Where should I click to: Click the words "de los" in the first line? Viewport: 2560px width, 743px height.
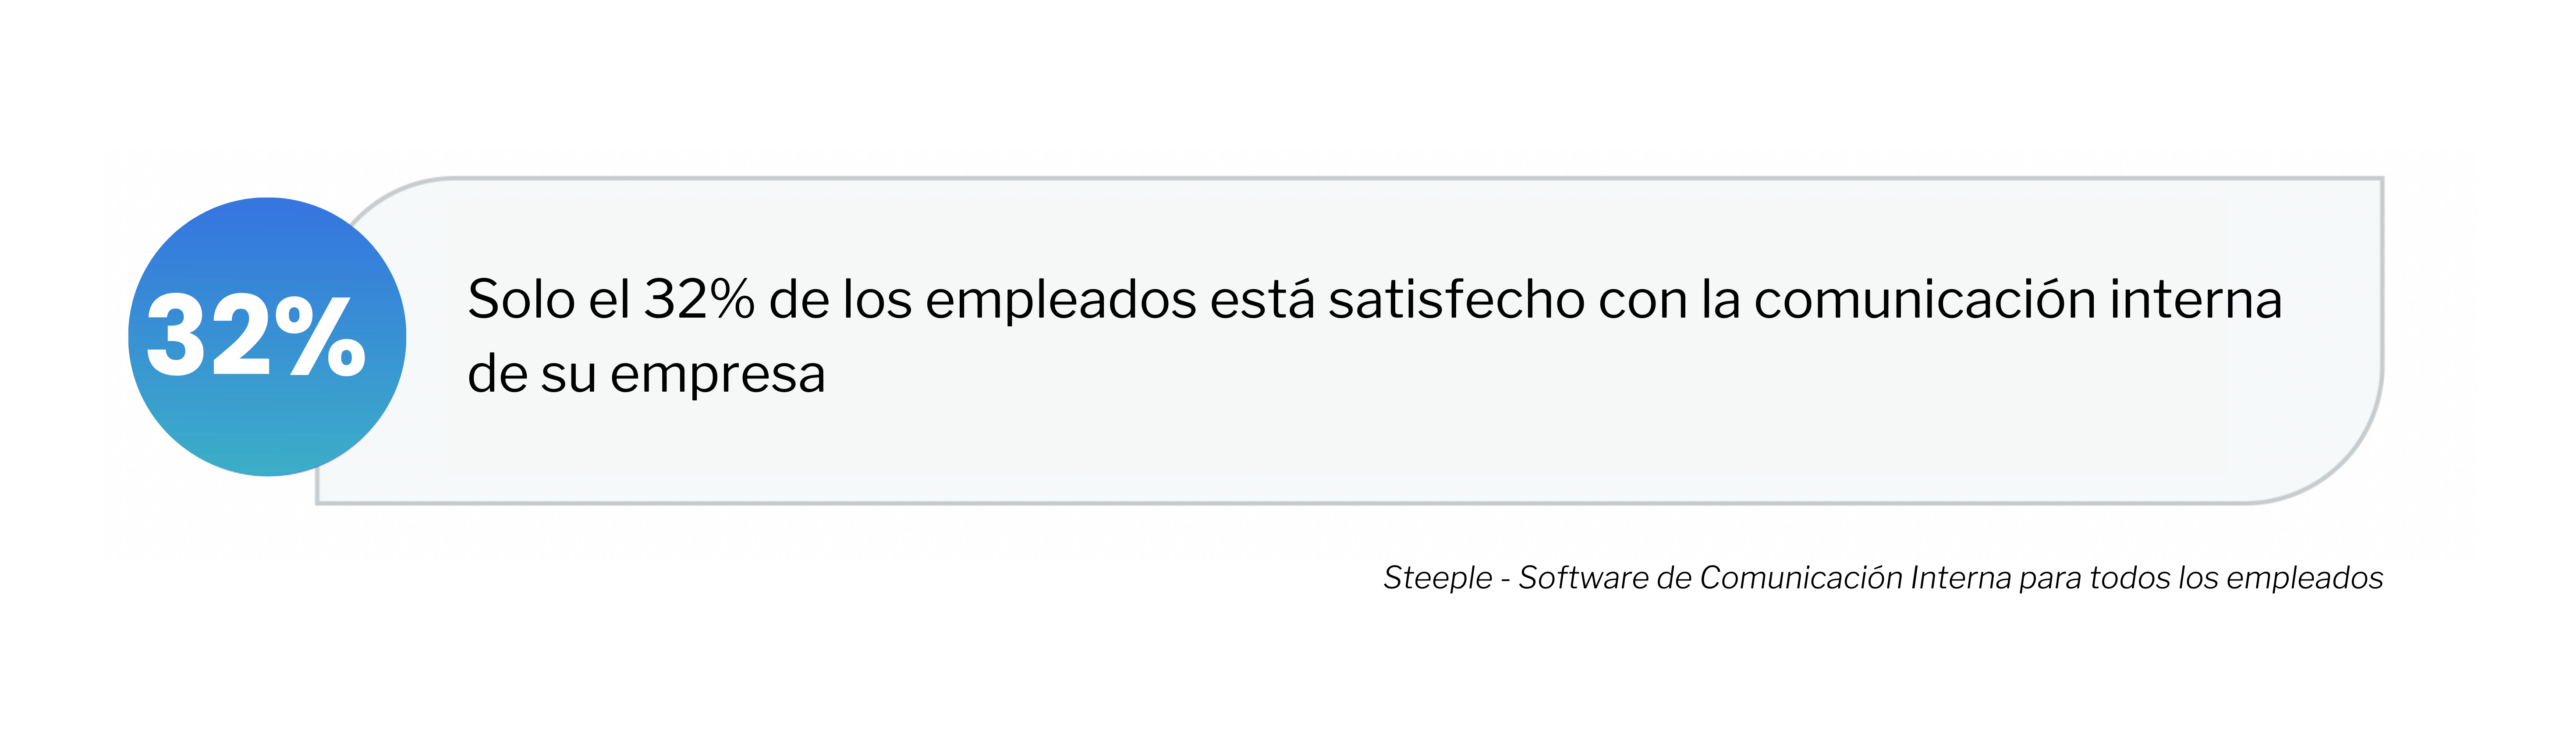(x=840, y=300)
